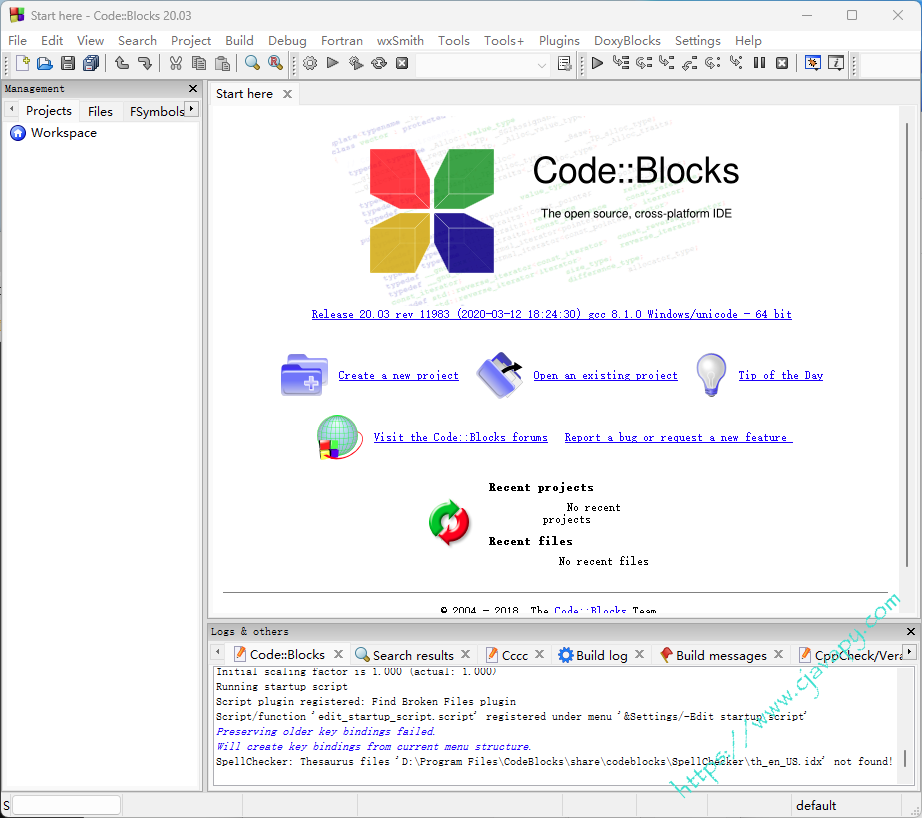Click the Break debugger pause icon
The width and height of the screenshot is (922, 818).
[x=759, y=63]
